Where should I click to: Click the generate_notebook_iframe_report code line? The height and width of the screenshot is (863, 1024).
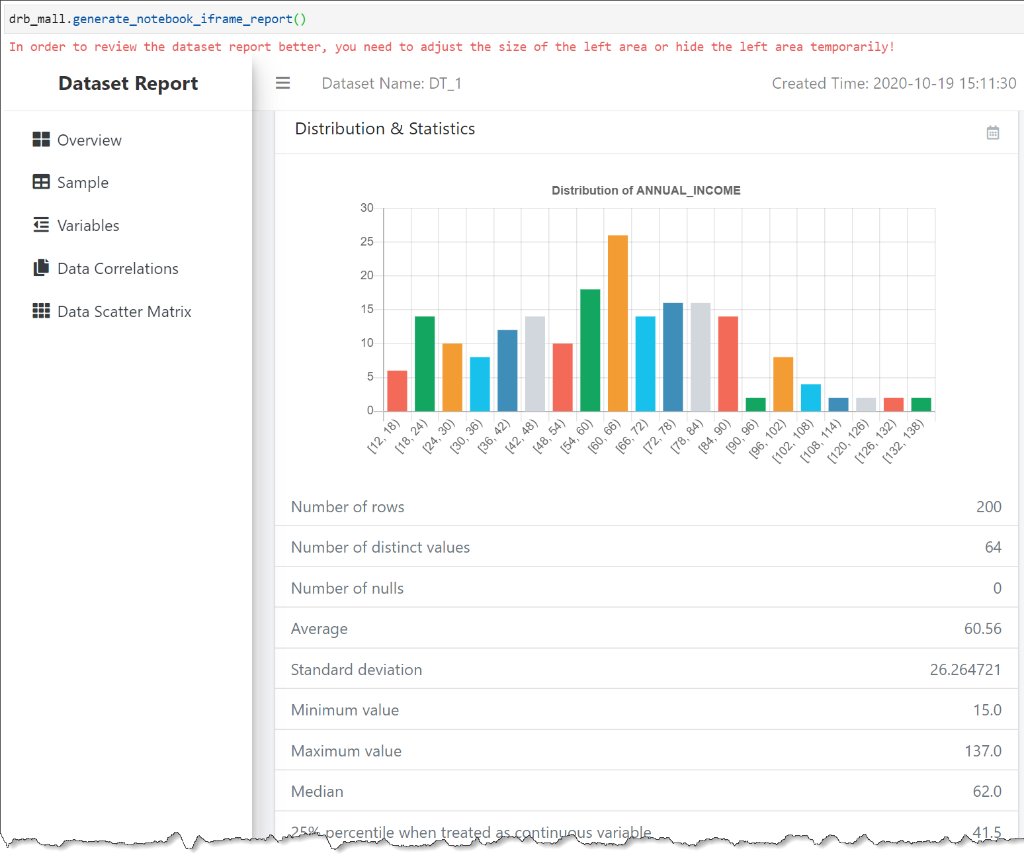click(x=157, y=19)
